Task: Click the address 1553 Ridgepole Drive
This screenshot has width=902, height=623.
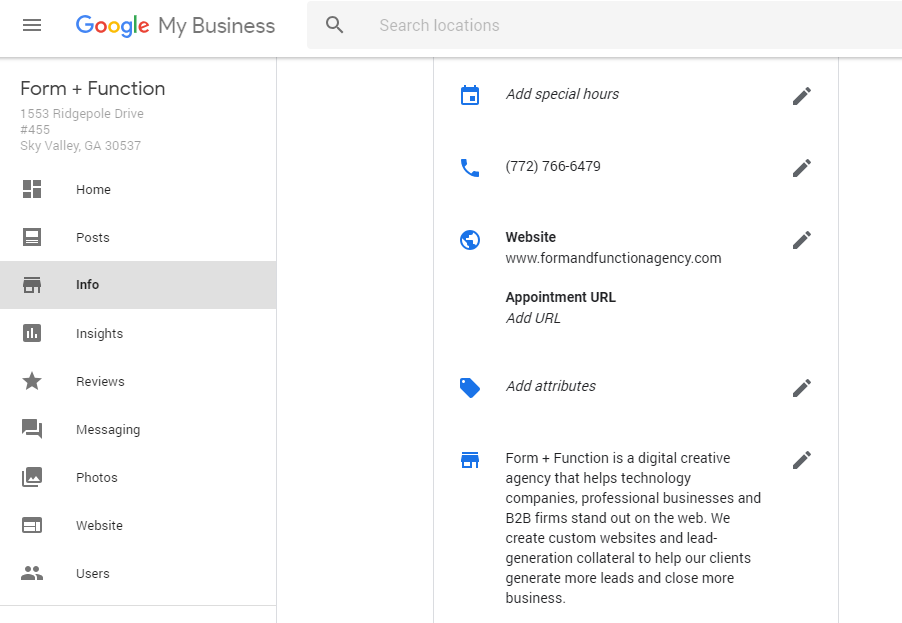Action: click(x=82, y=114)
